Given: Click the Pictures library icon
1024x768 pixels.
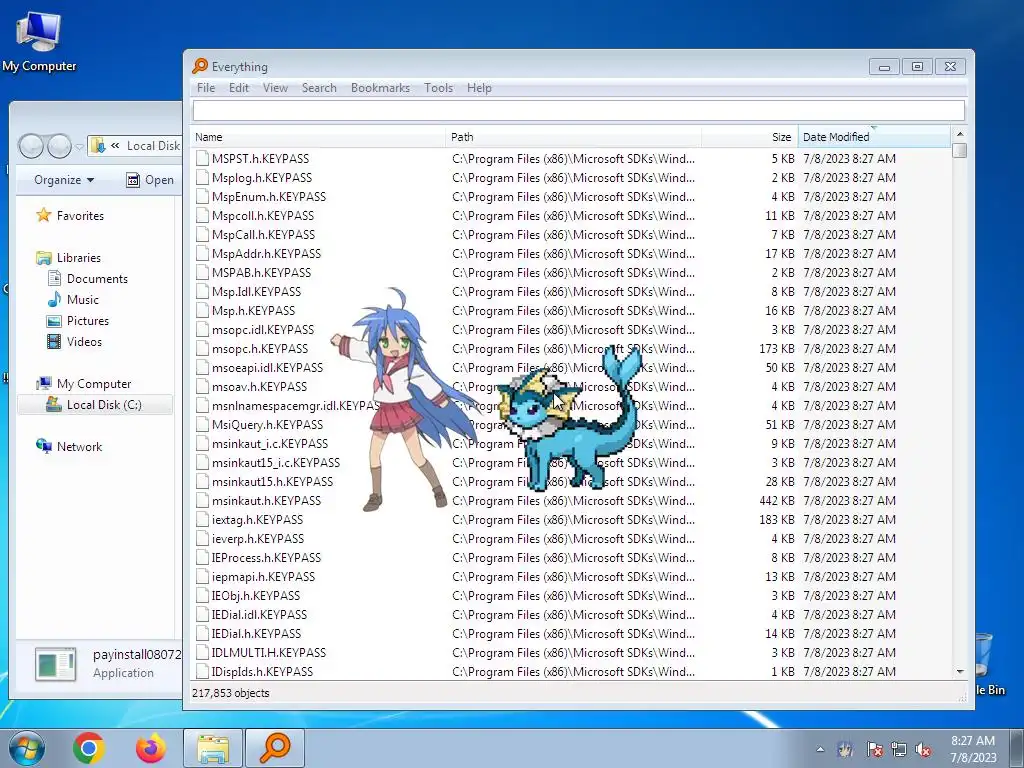Looking at the screenshot, I should (x=54, y=321).
